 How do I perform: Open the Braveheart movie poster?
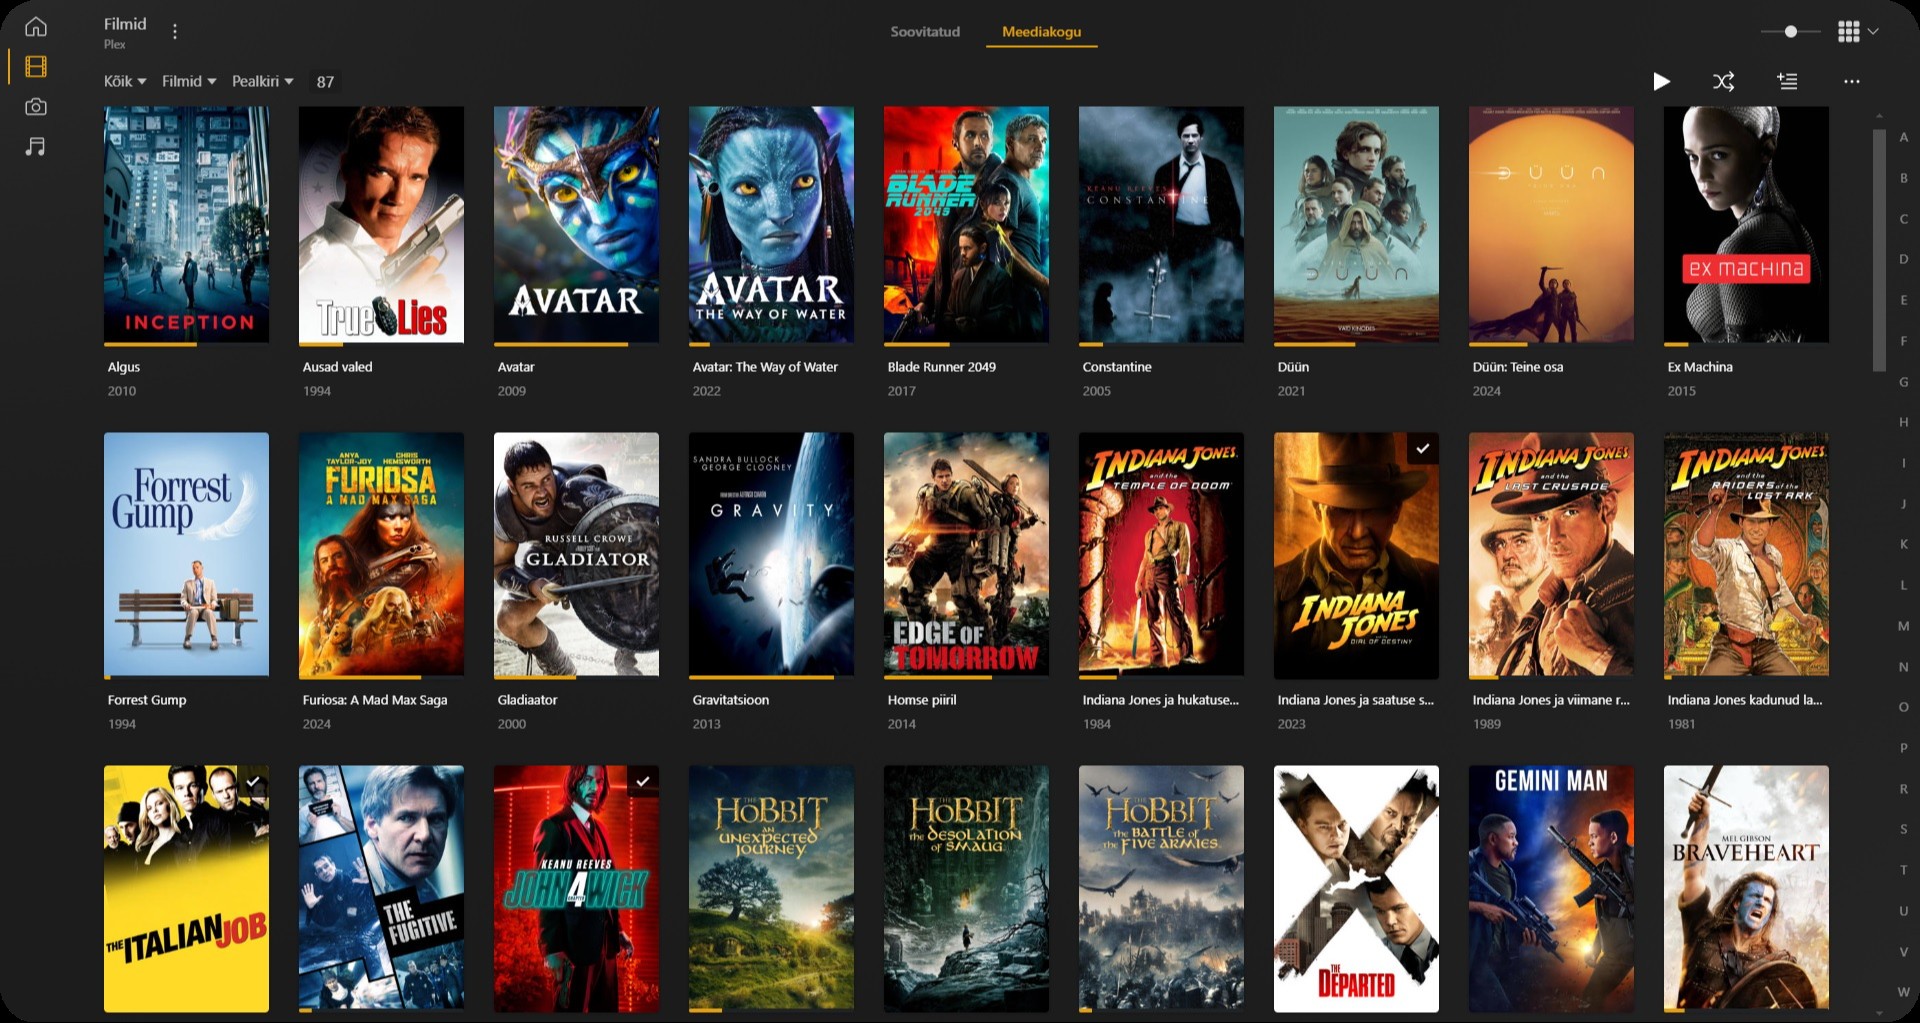tap(1746, 889)
